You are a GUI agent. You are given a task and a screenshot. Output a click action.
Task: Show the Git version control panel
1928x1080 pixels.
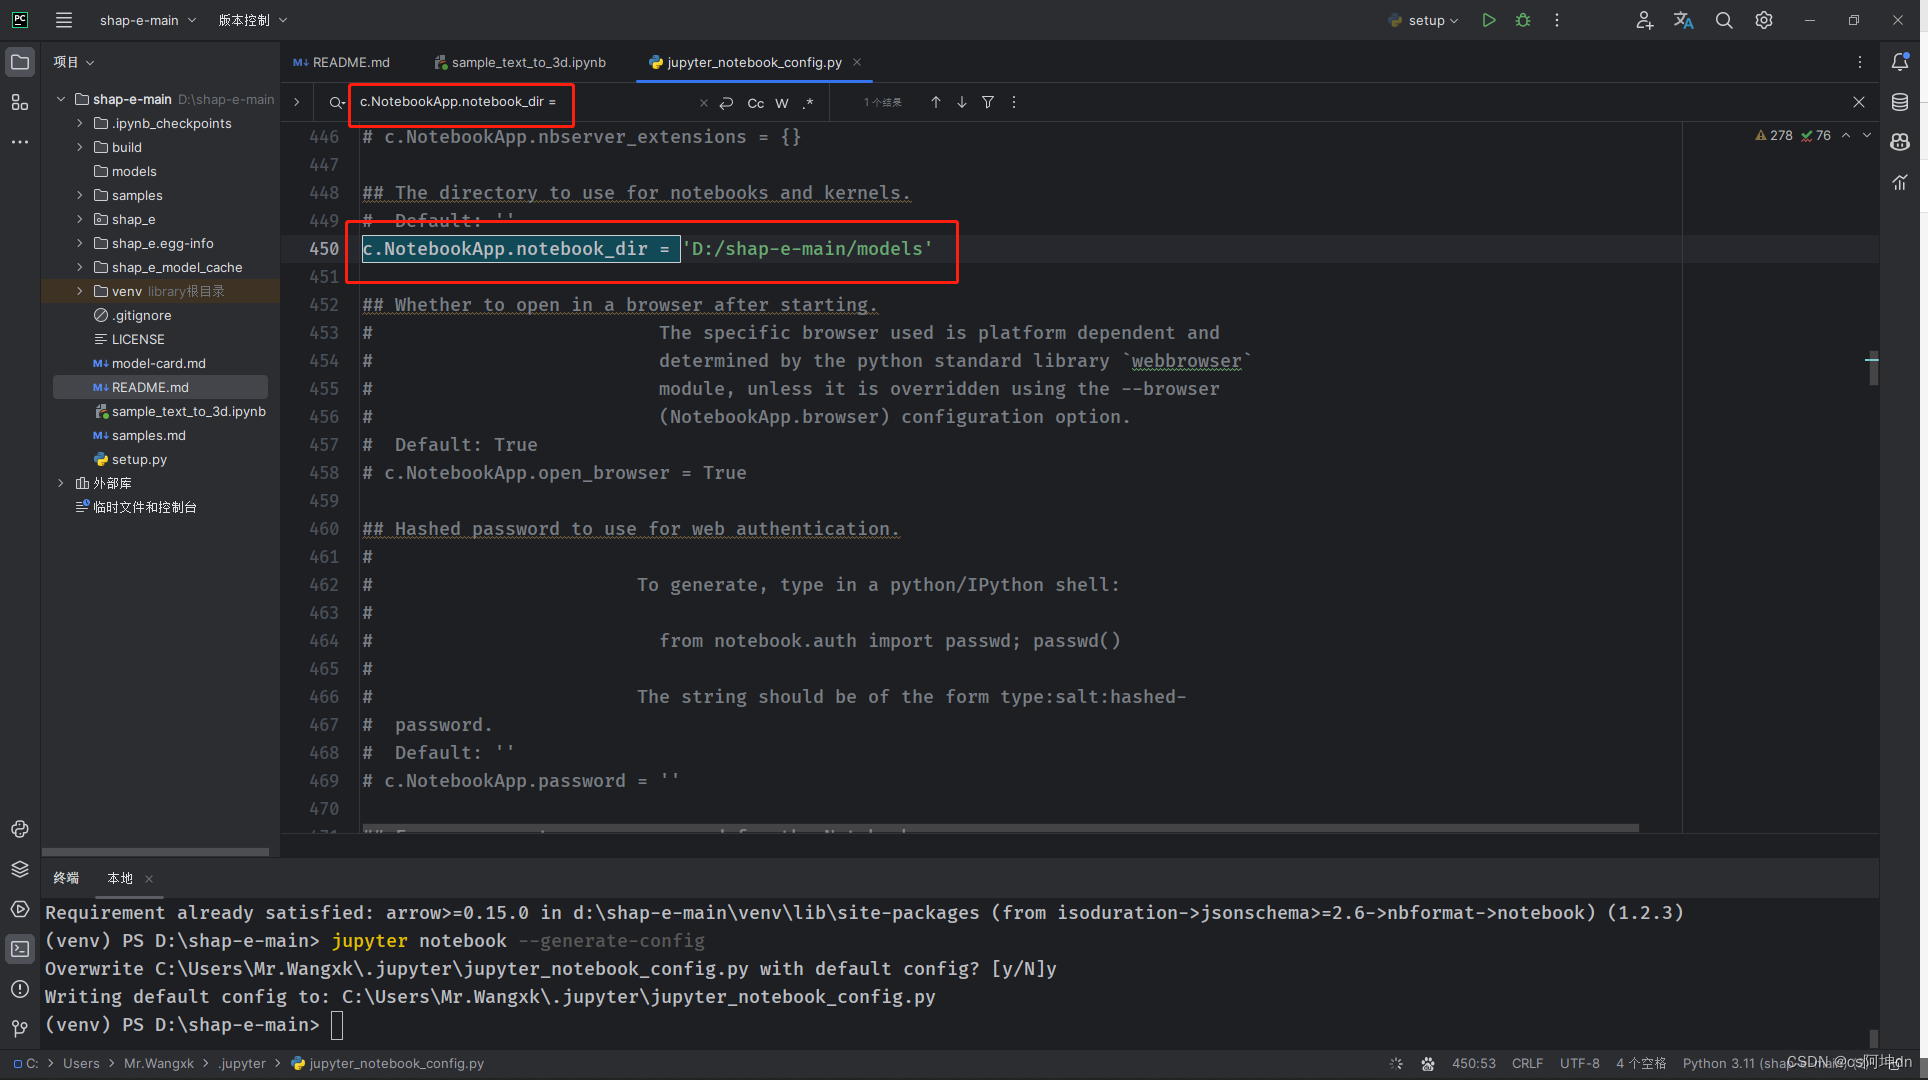coord(20,1028)
